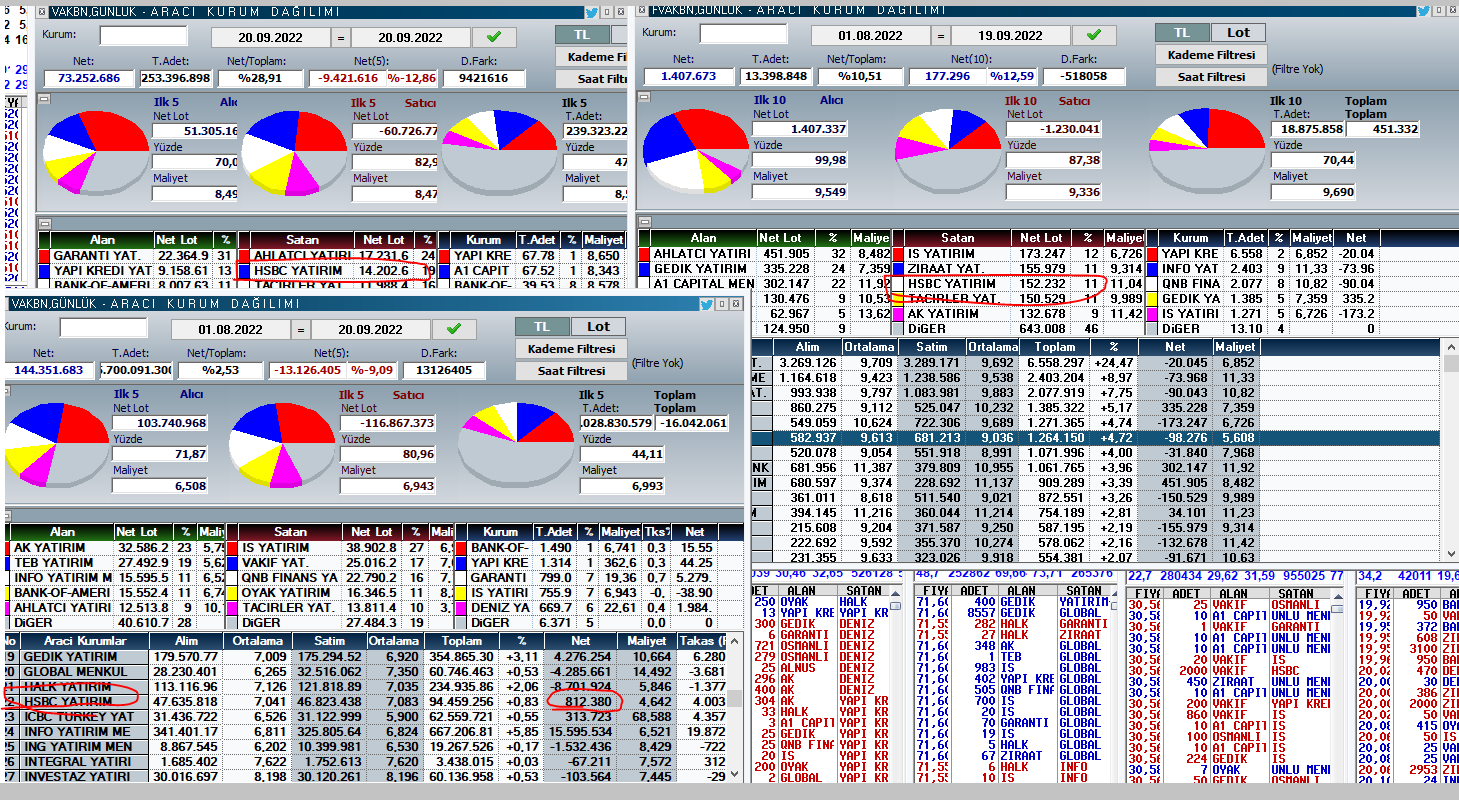The width and height of the screenshot is (1459, 800).
Task: Apply dates with green checkmark in the 20.09.2022 single-day window
Action: pos(493,38)
